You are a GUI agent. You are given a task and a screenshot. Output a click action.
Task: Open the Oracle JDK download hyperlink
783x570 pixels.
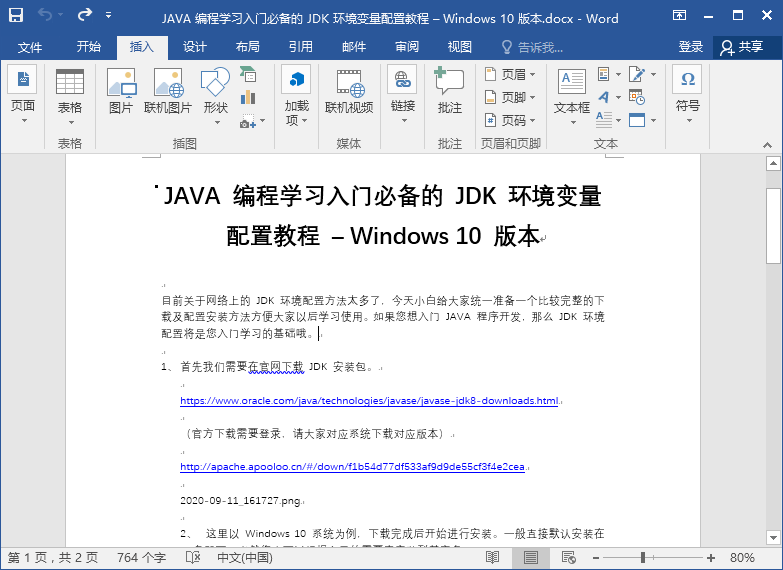(369, 401)
